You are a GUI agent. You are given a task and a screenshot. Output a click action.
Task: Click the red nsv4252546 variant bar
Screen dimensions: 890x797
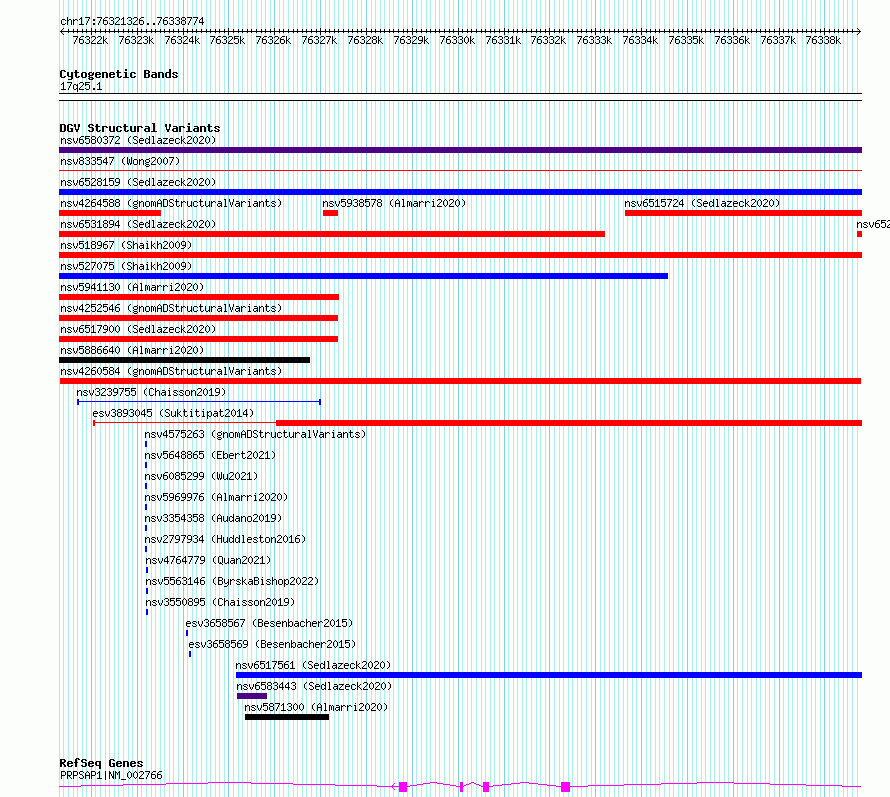click(x=199, y=318)
